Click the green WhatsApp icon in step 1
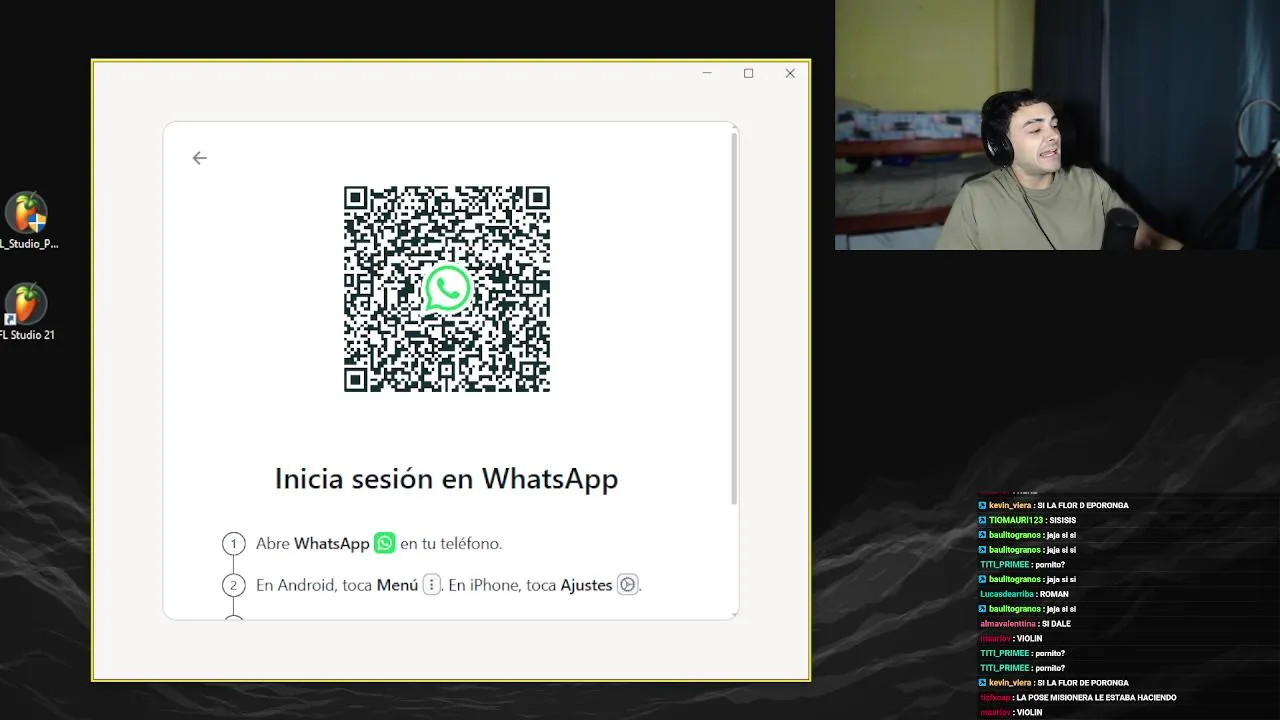This screenshot has width=1280, height=720. pos(385,543)
